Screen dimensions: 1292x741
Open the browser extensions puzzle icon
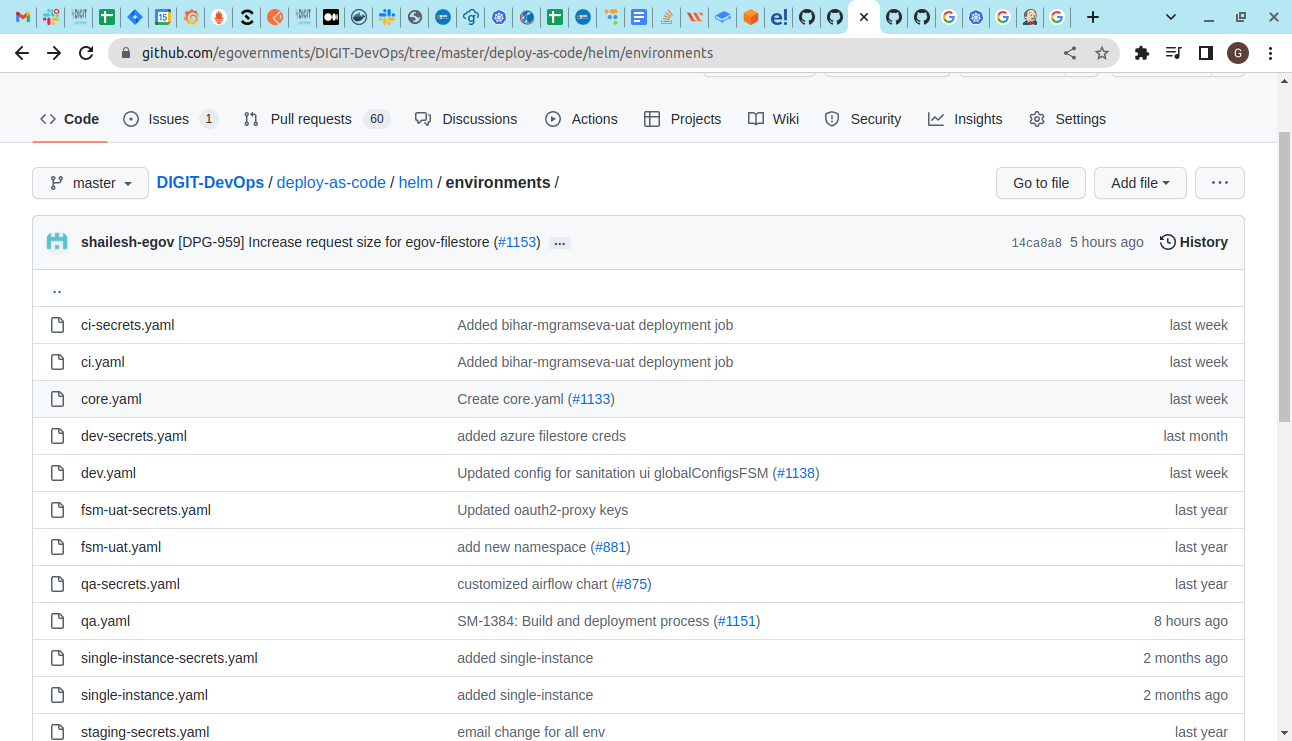(x=1142, y=53)
